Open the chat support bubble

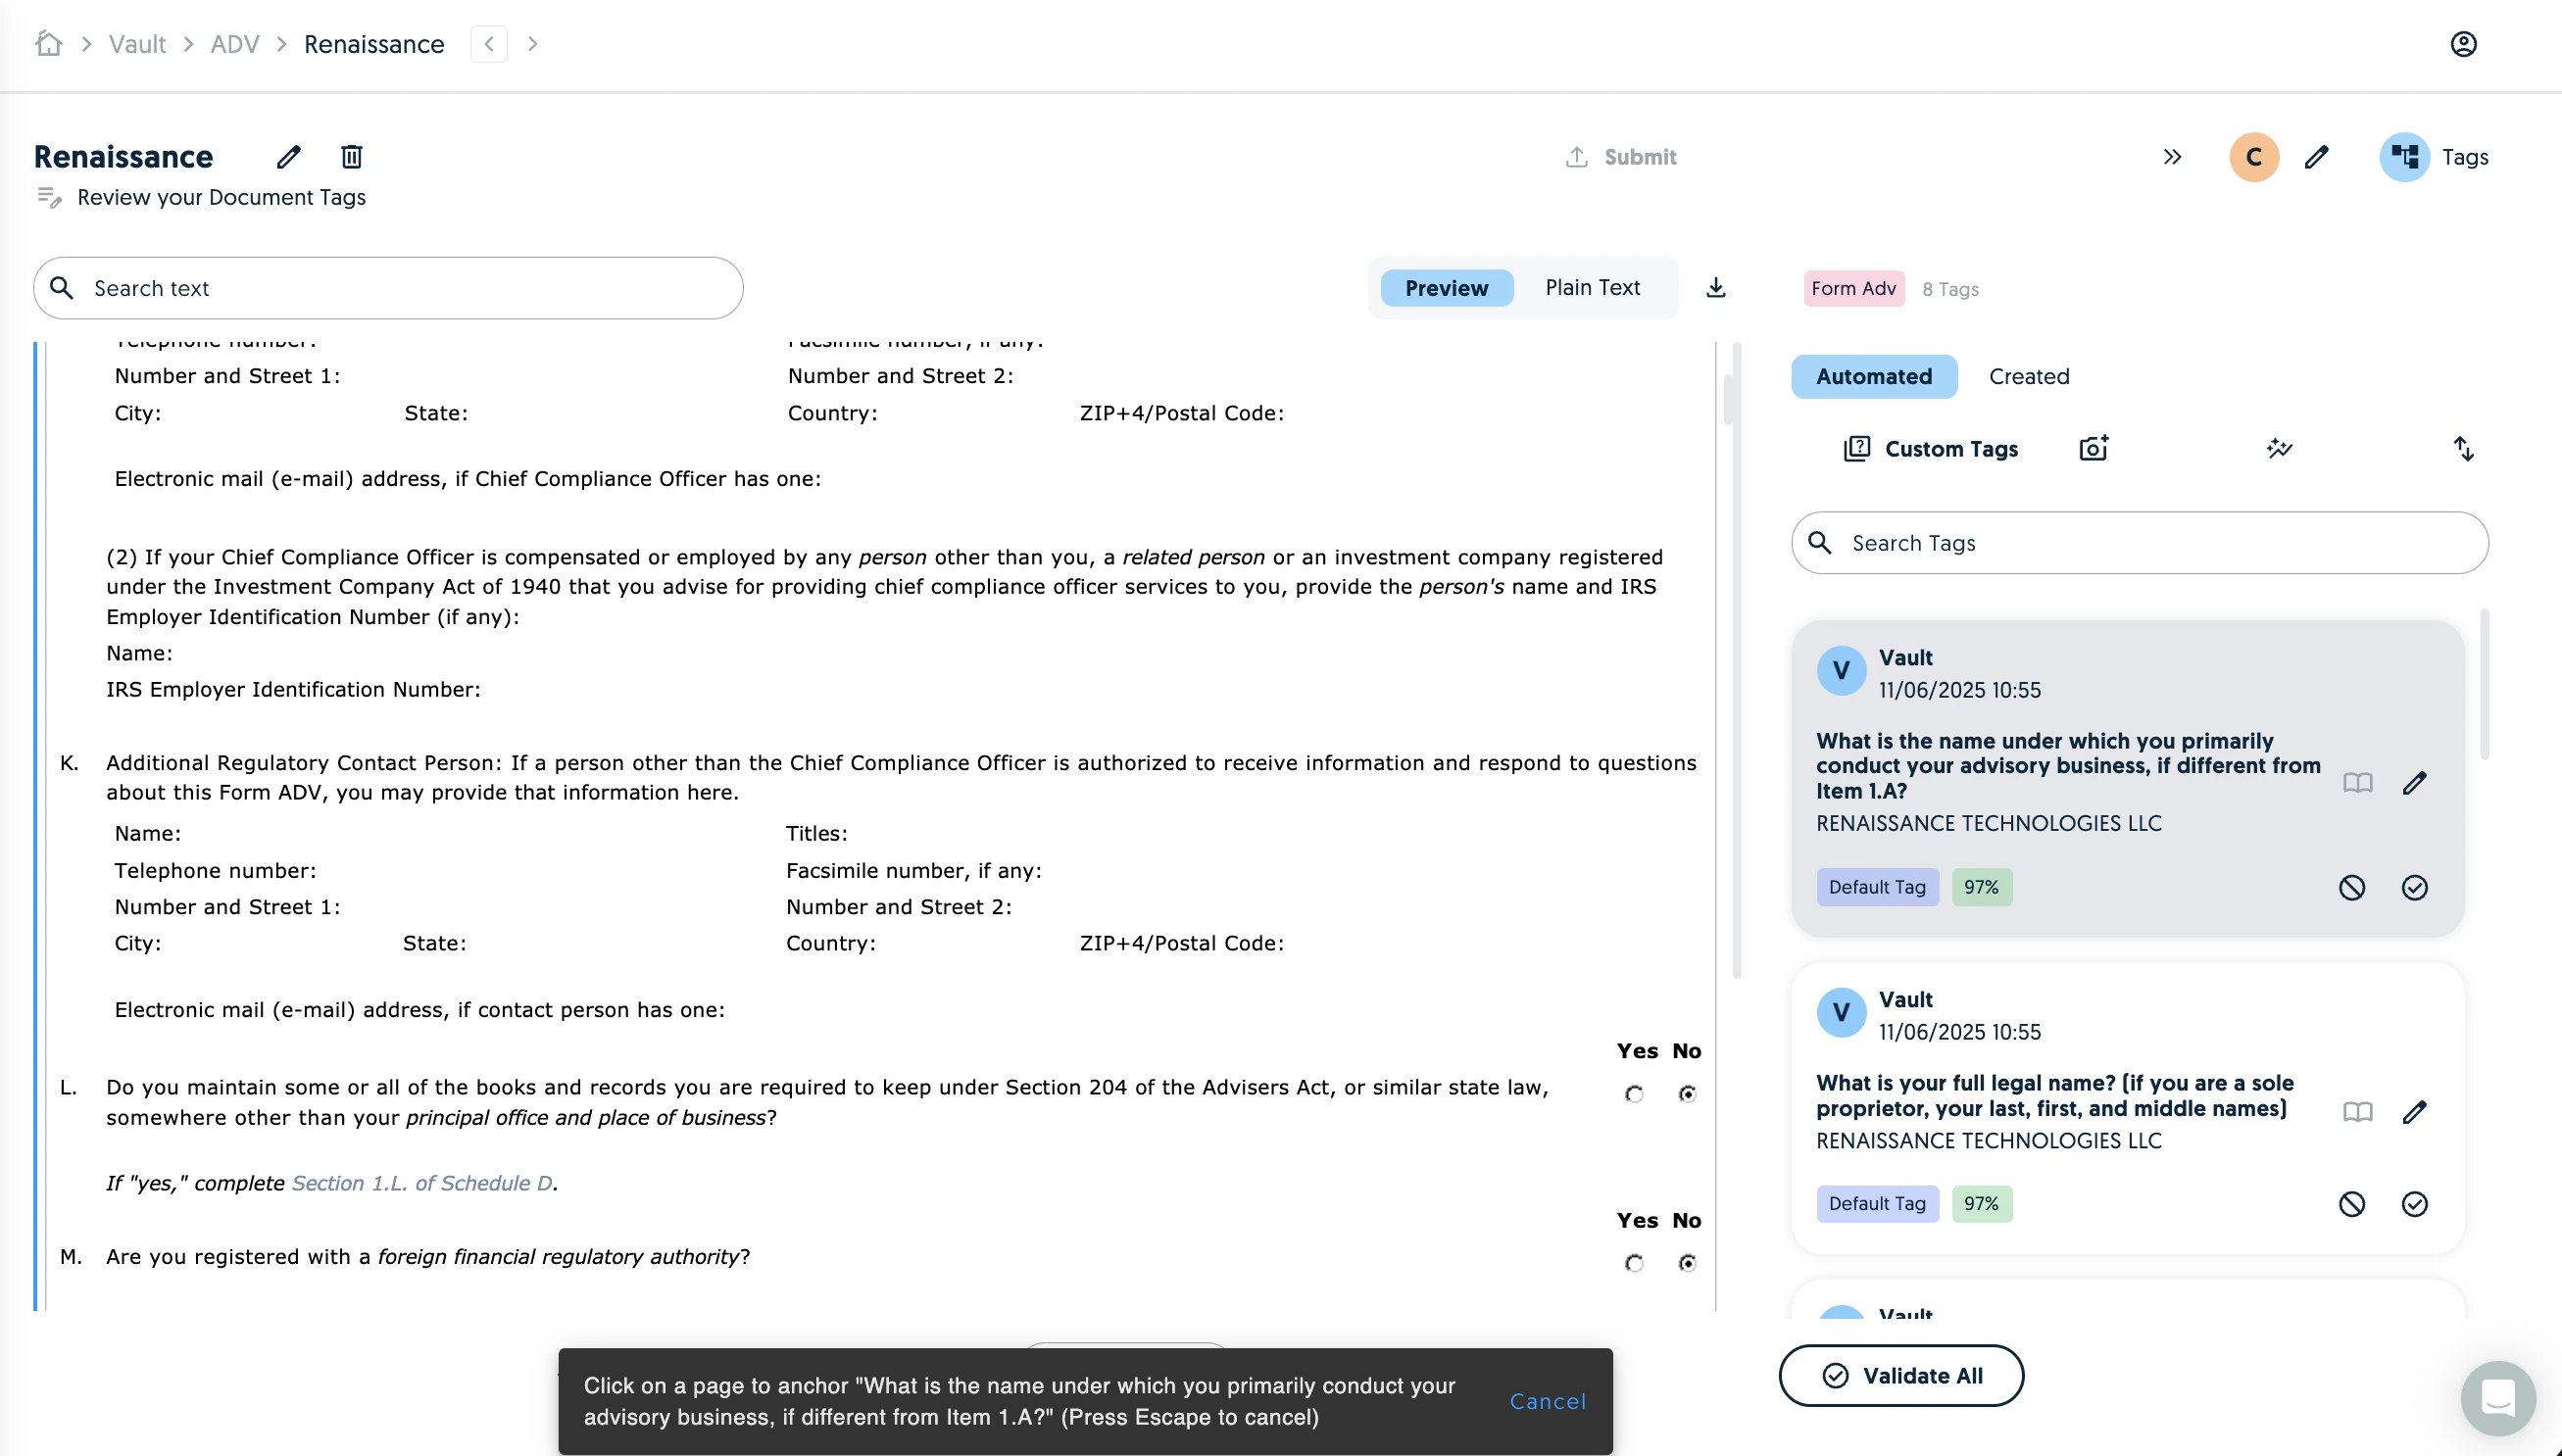click(2497, 1397)
